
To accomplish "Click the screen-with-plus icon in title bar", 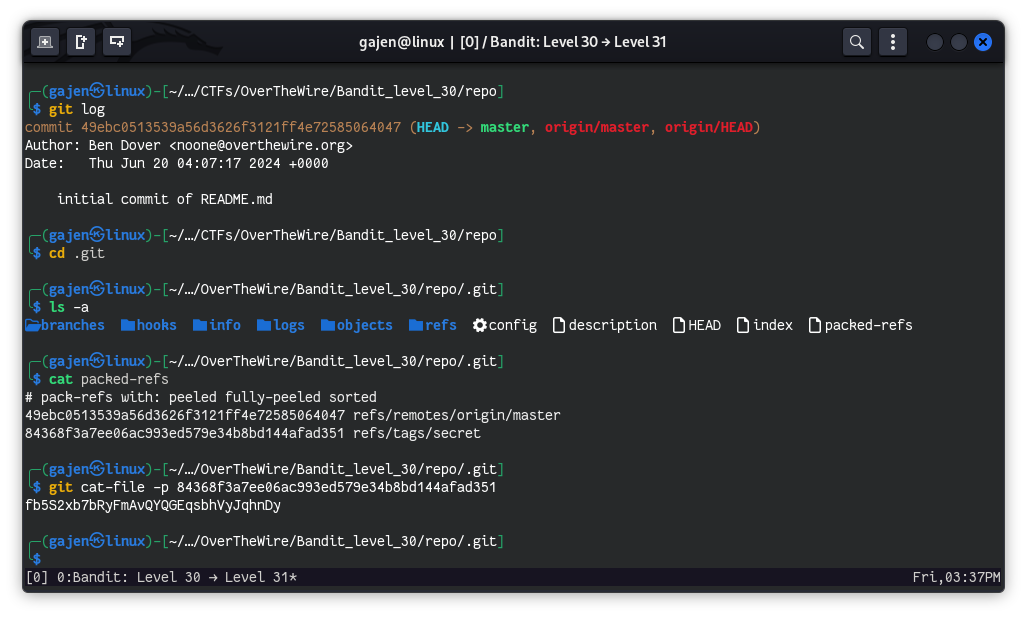I will [117, 42].
